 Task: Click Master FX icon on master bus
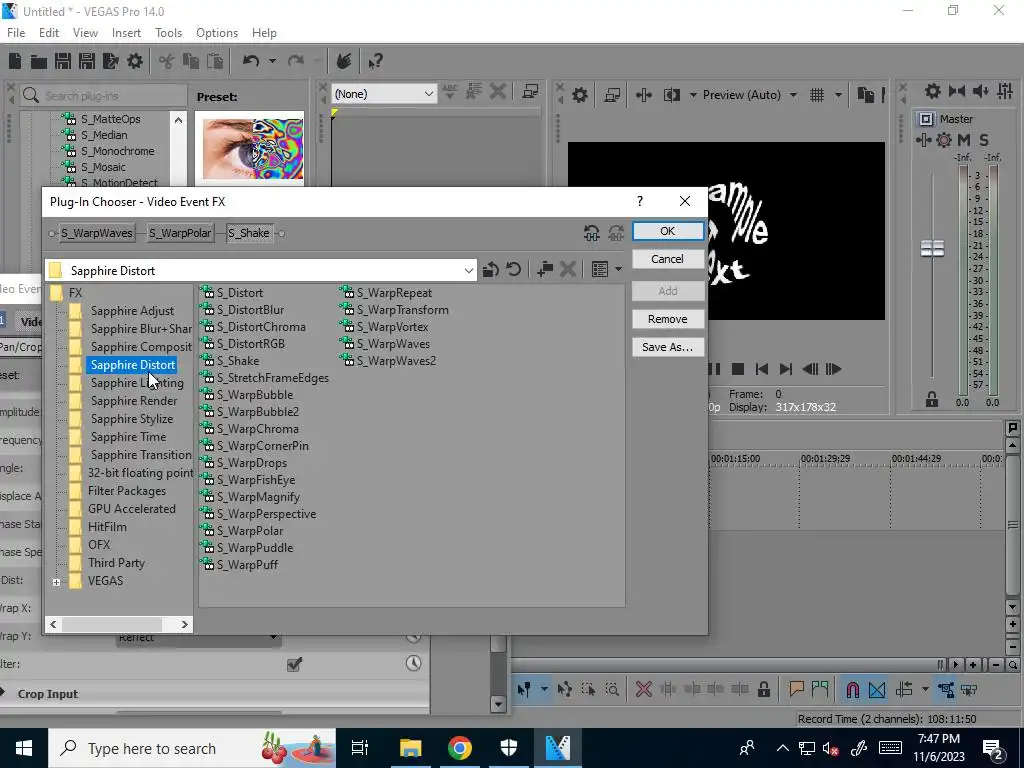point(923,140)
